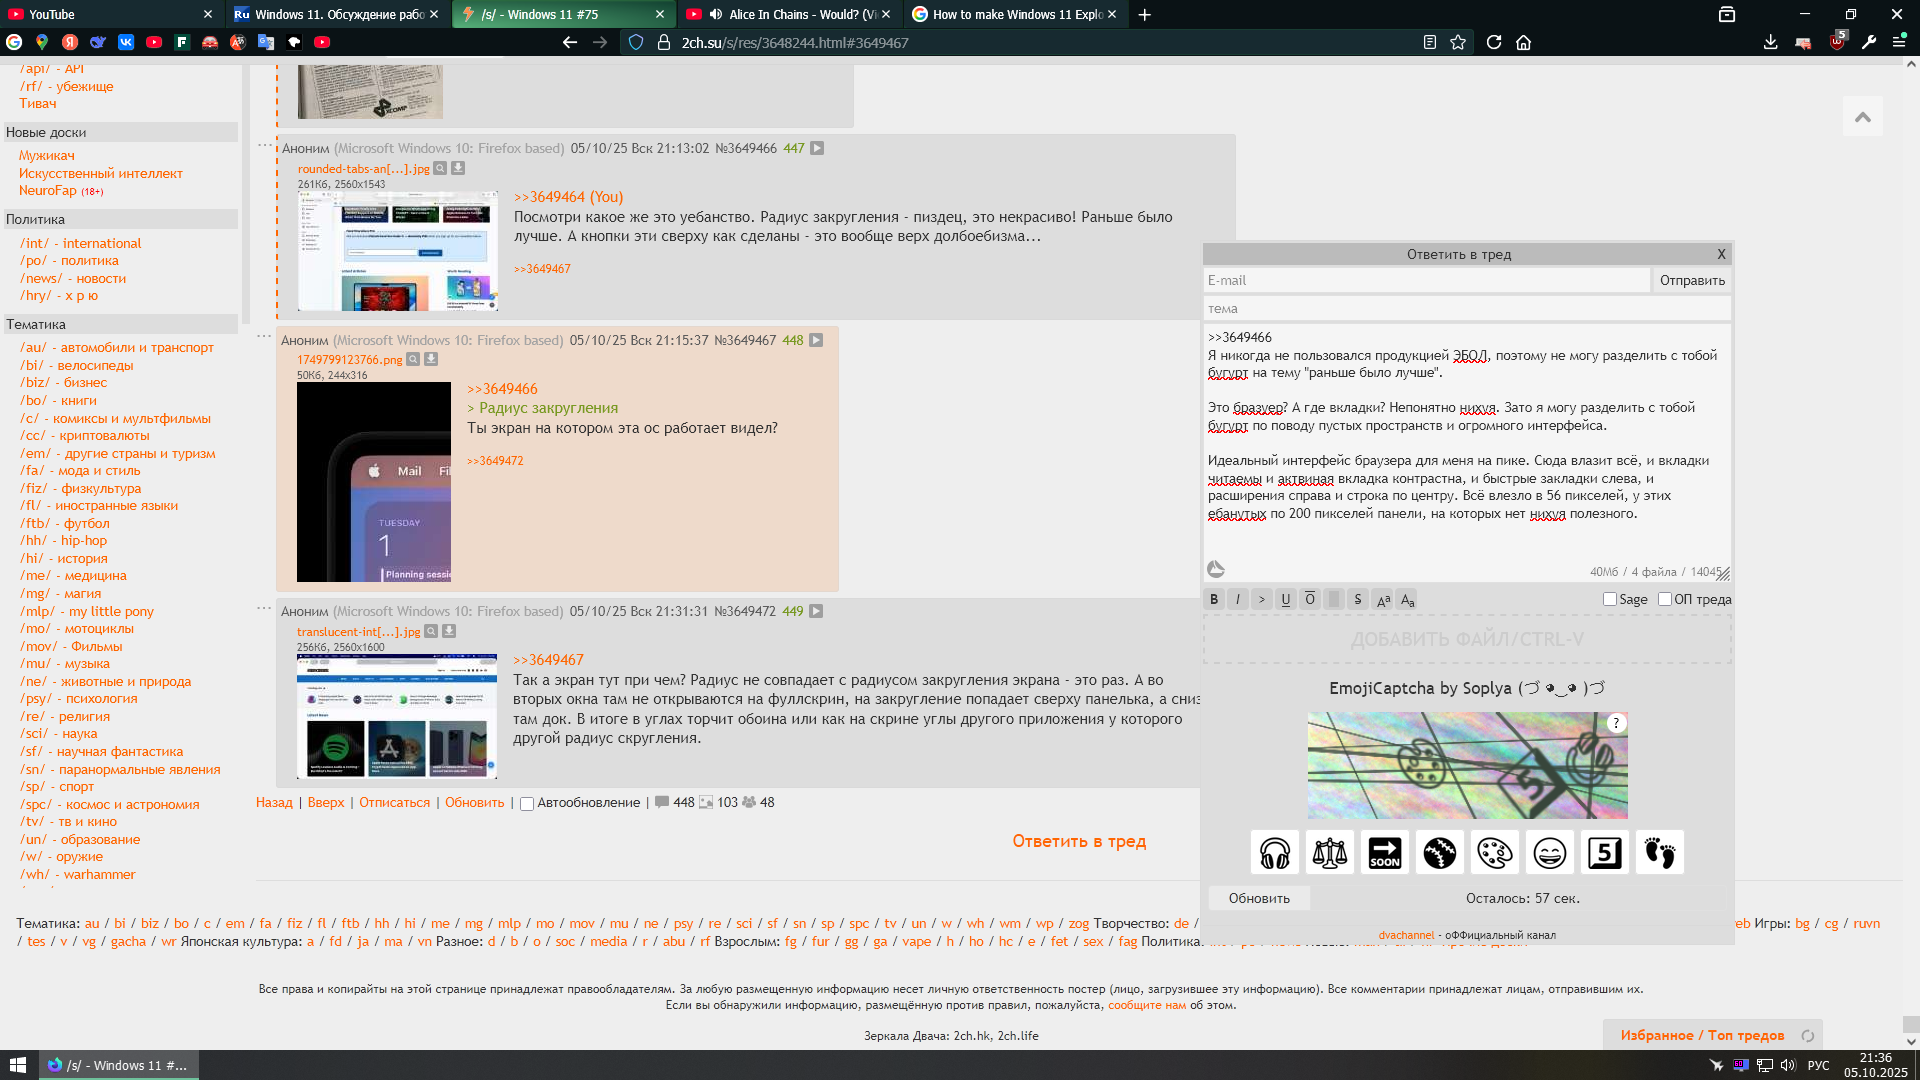Viewport: 1920px width, 1080px height.
Task: Open post menu dots for post №3649472
Action: pos(264,608)
